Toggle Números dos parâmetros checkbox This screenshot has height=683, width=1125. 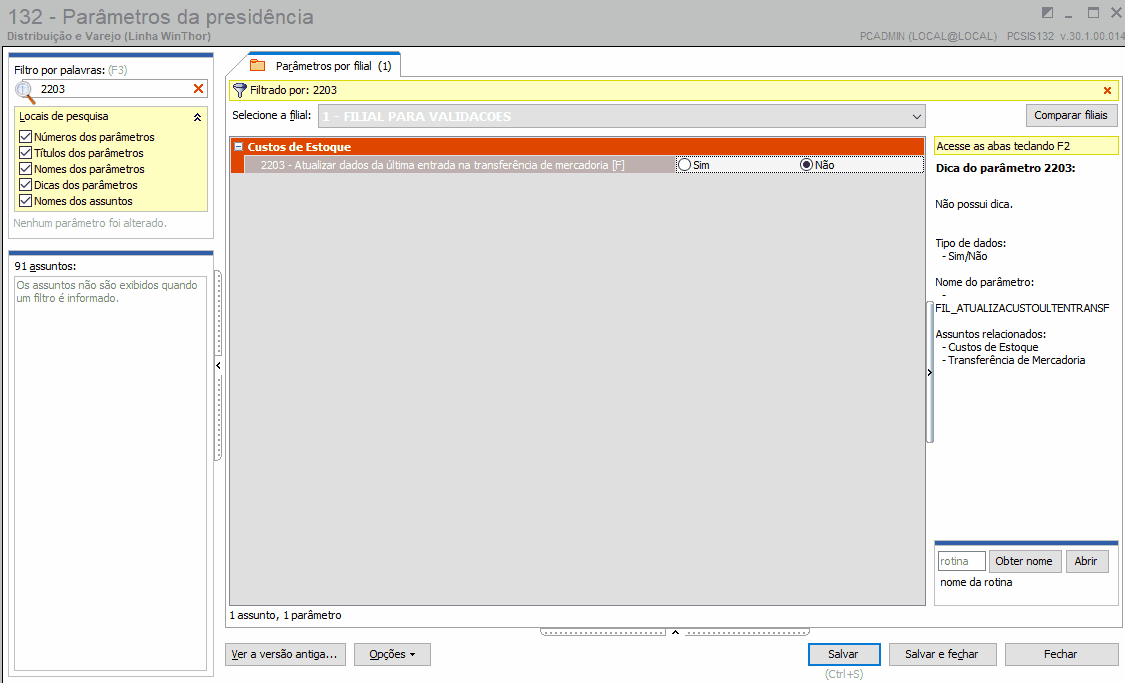click(26, 136)
